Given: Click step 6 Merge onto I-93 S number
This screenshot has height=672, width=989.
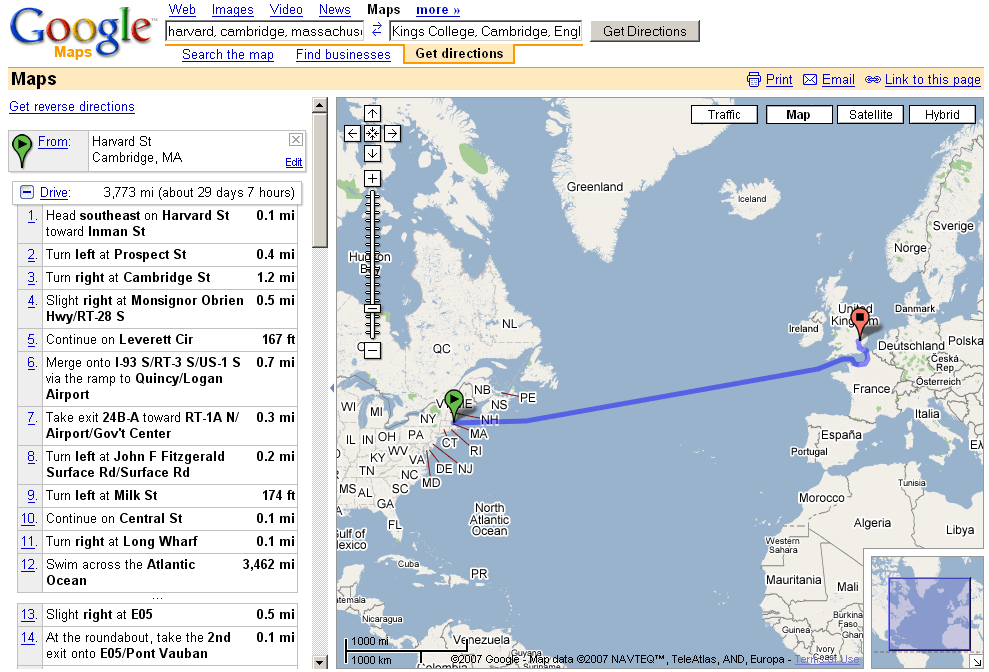Looking at the screenshot, I should point(32,362).
